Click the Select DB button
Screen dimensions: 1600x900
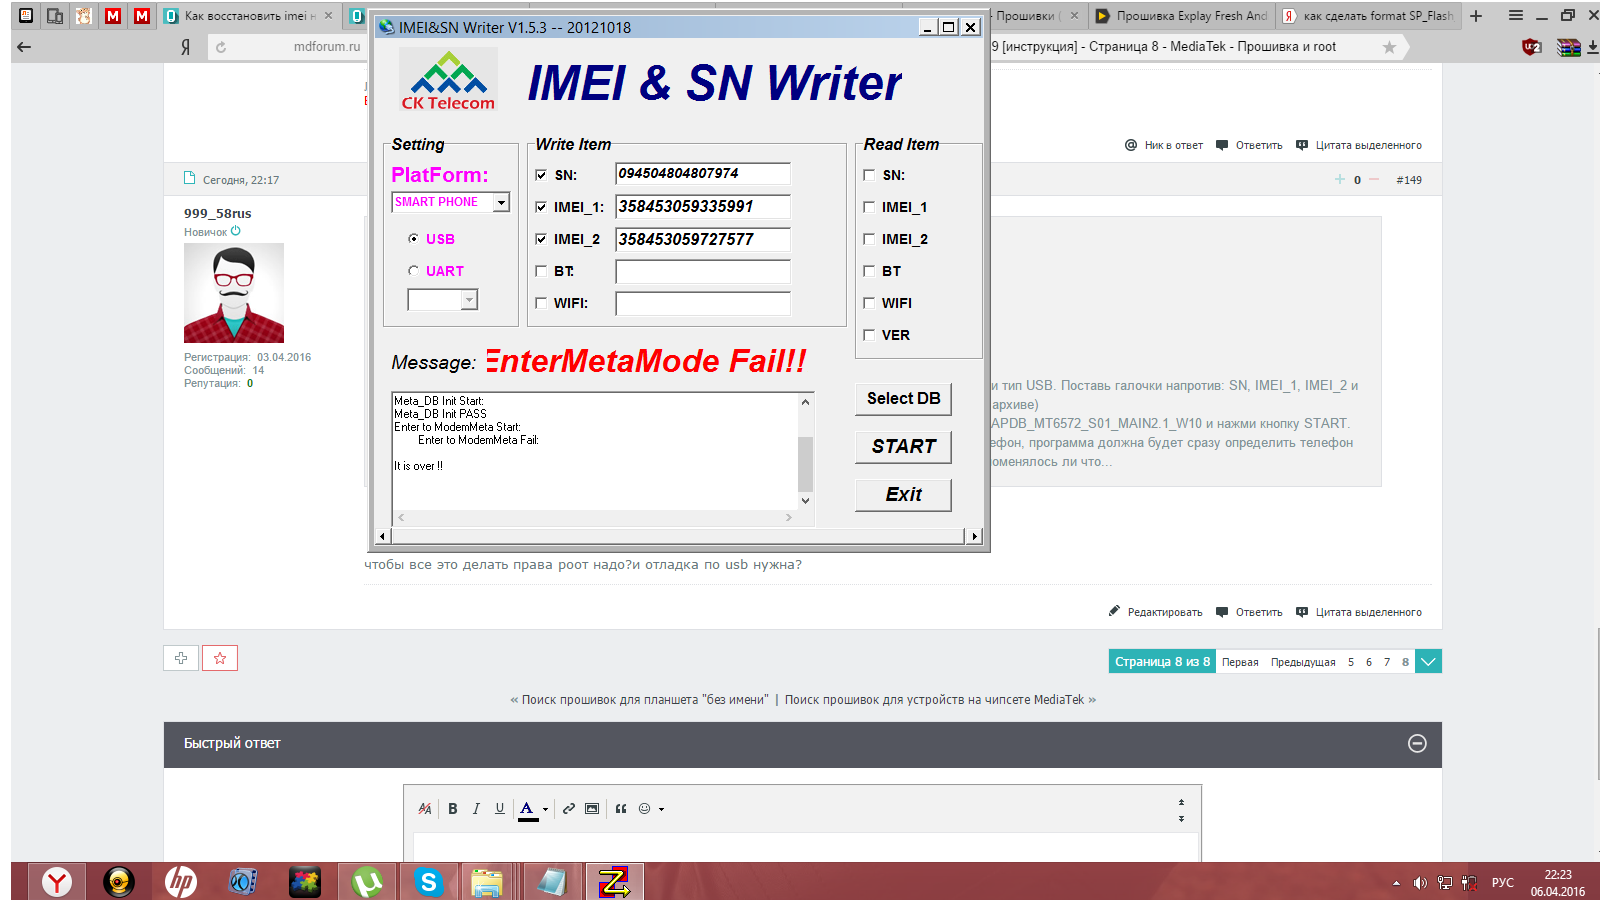click(903, 399)
